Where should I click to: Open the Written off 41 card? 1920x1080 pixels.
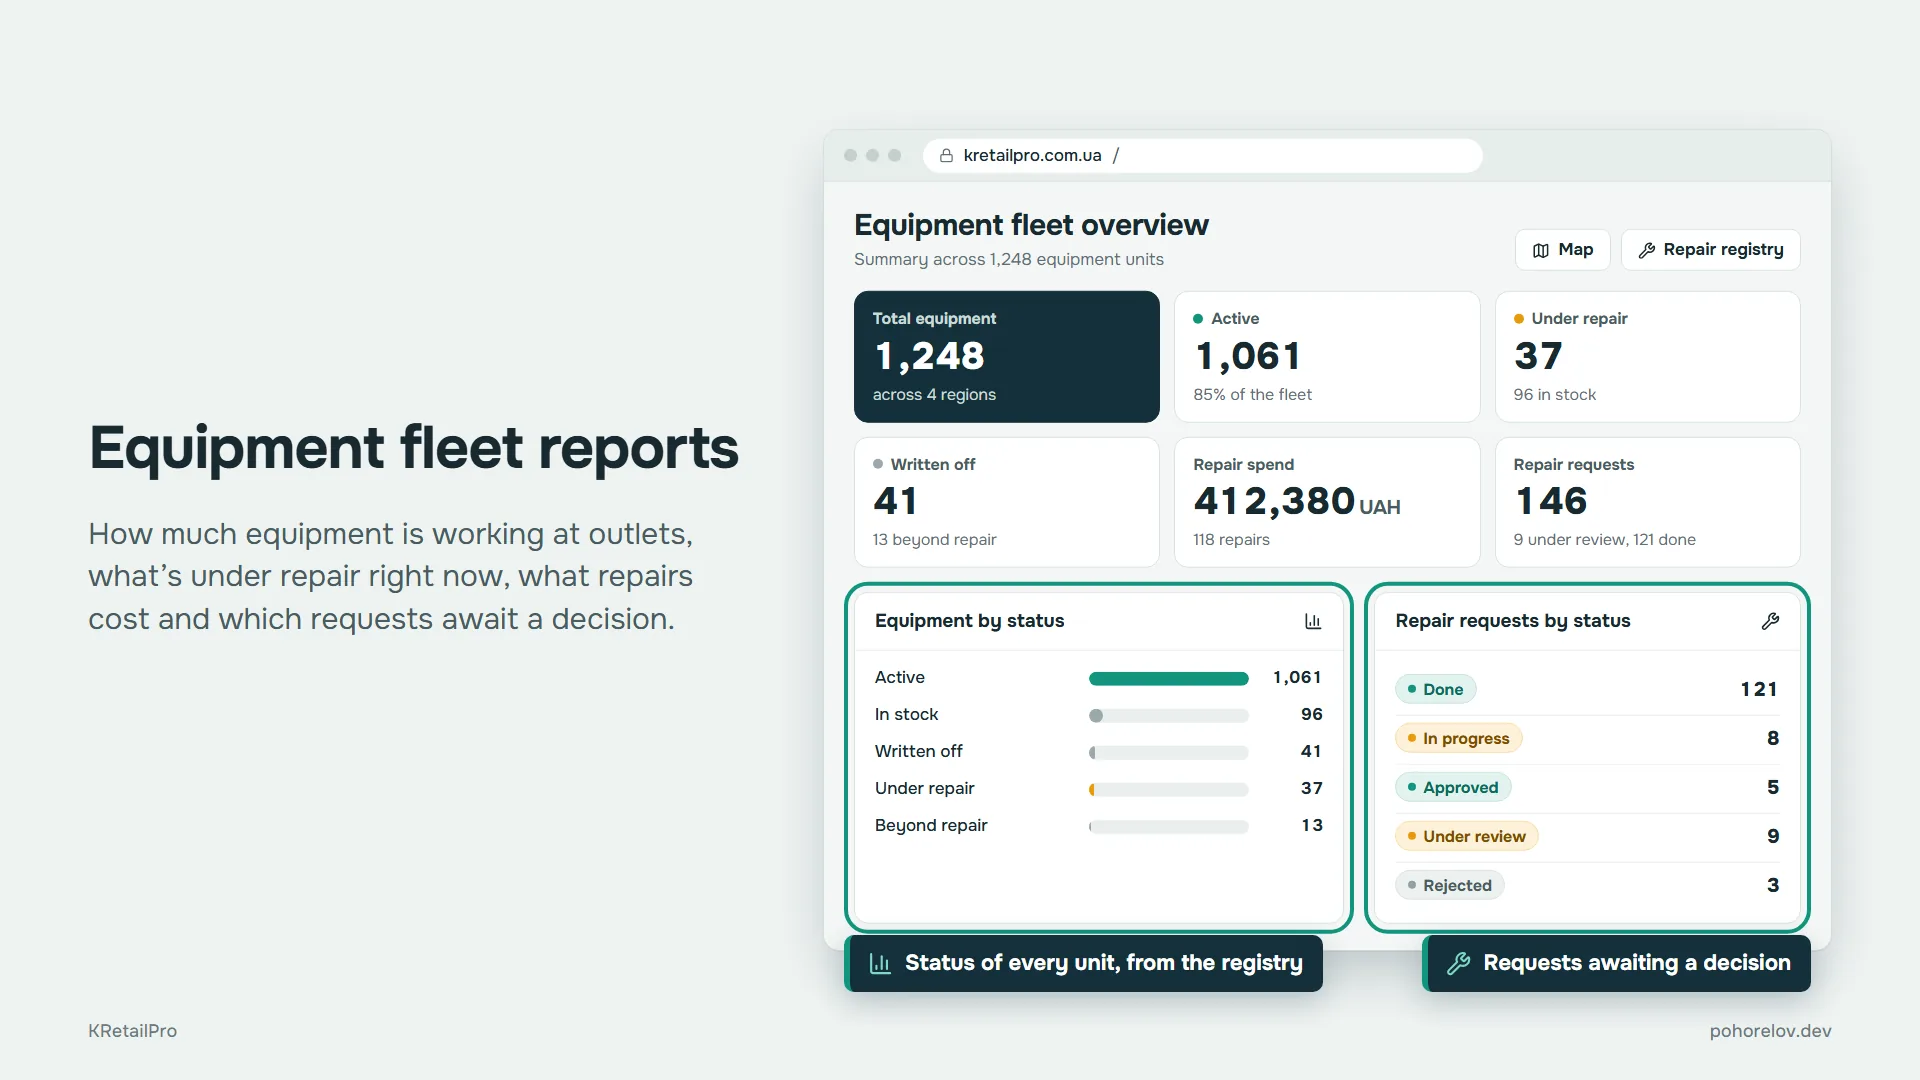[x=1006, y=502]
